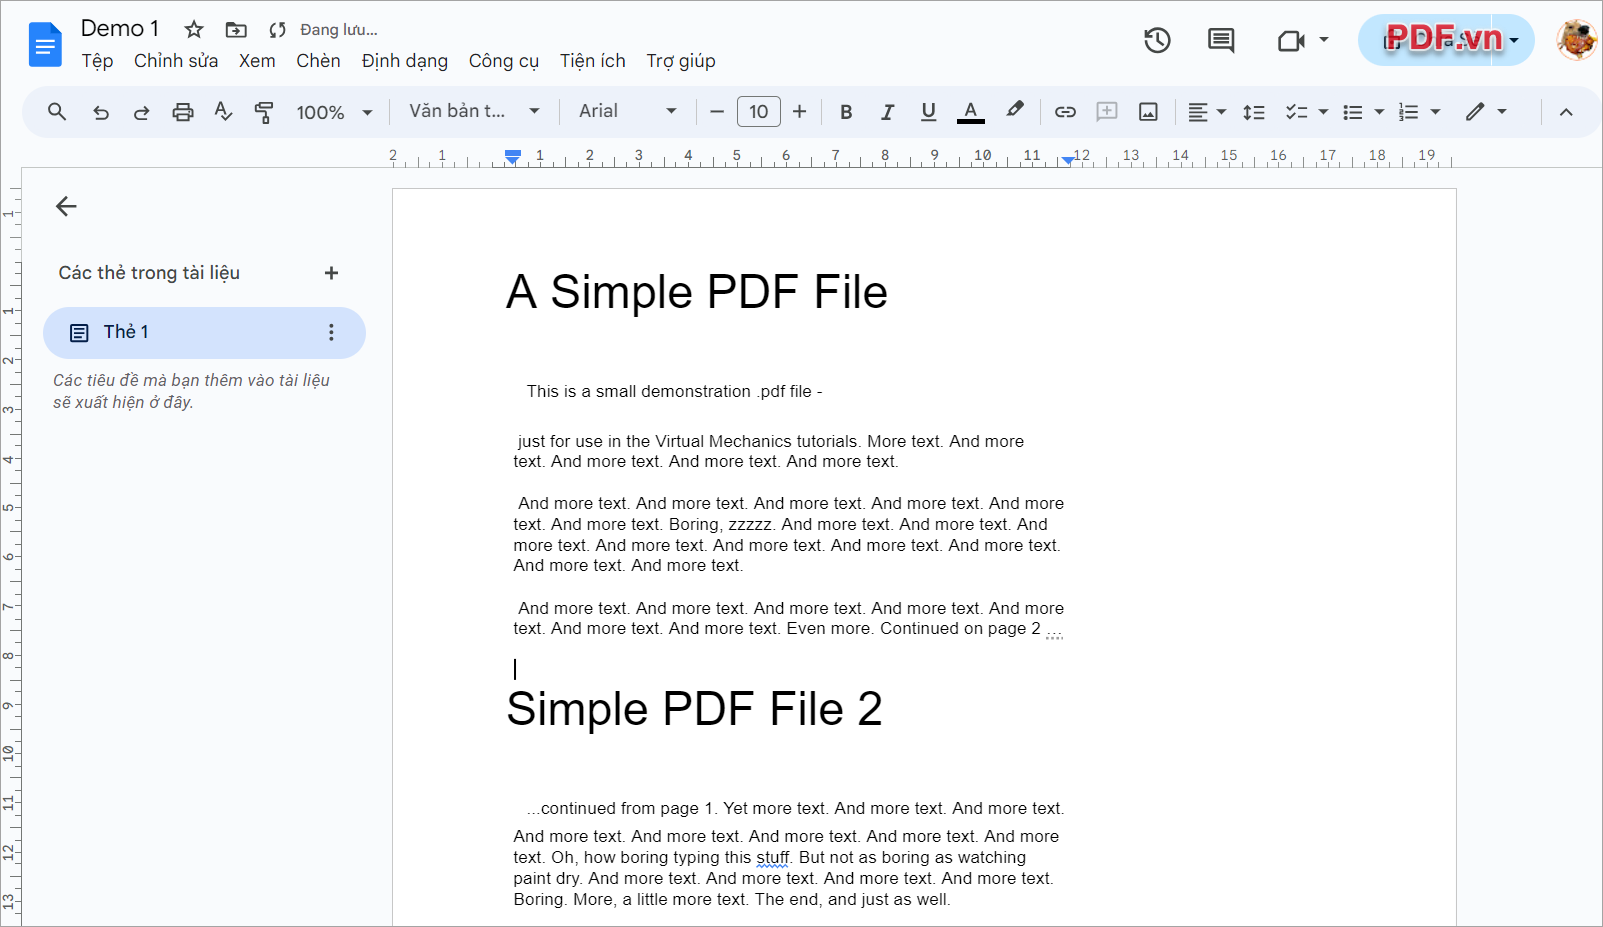Open the text alignment dropdown

click(1207, 112)
